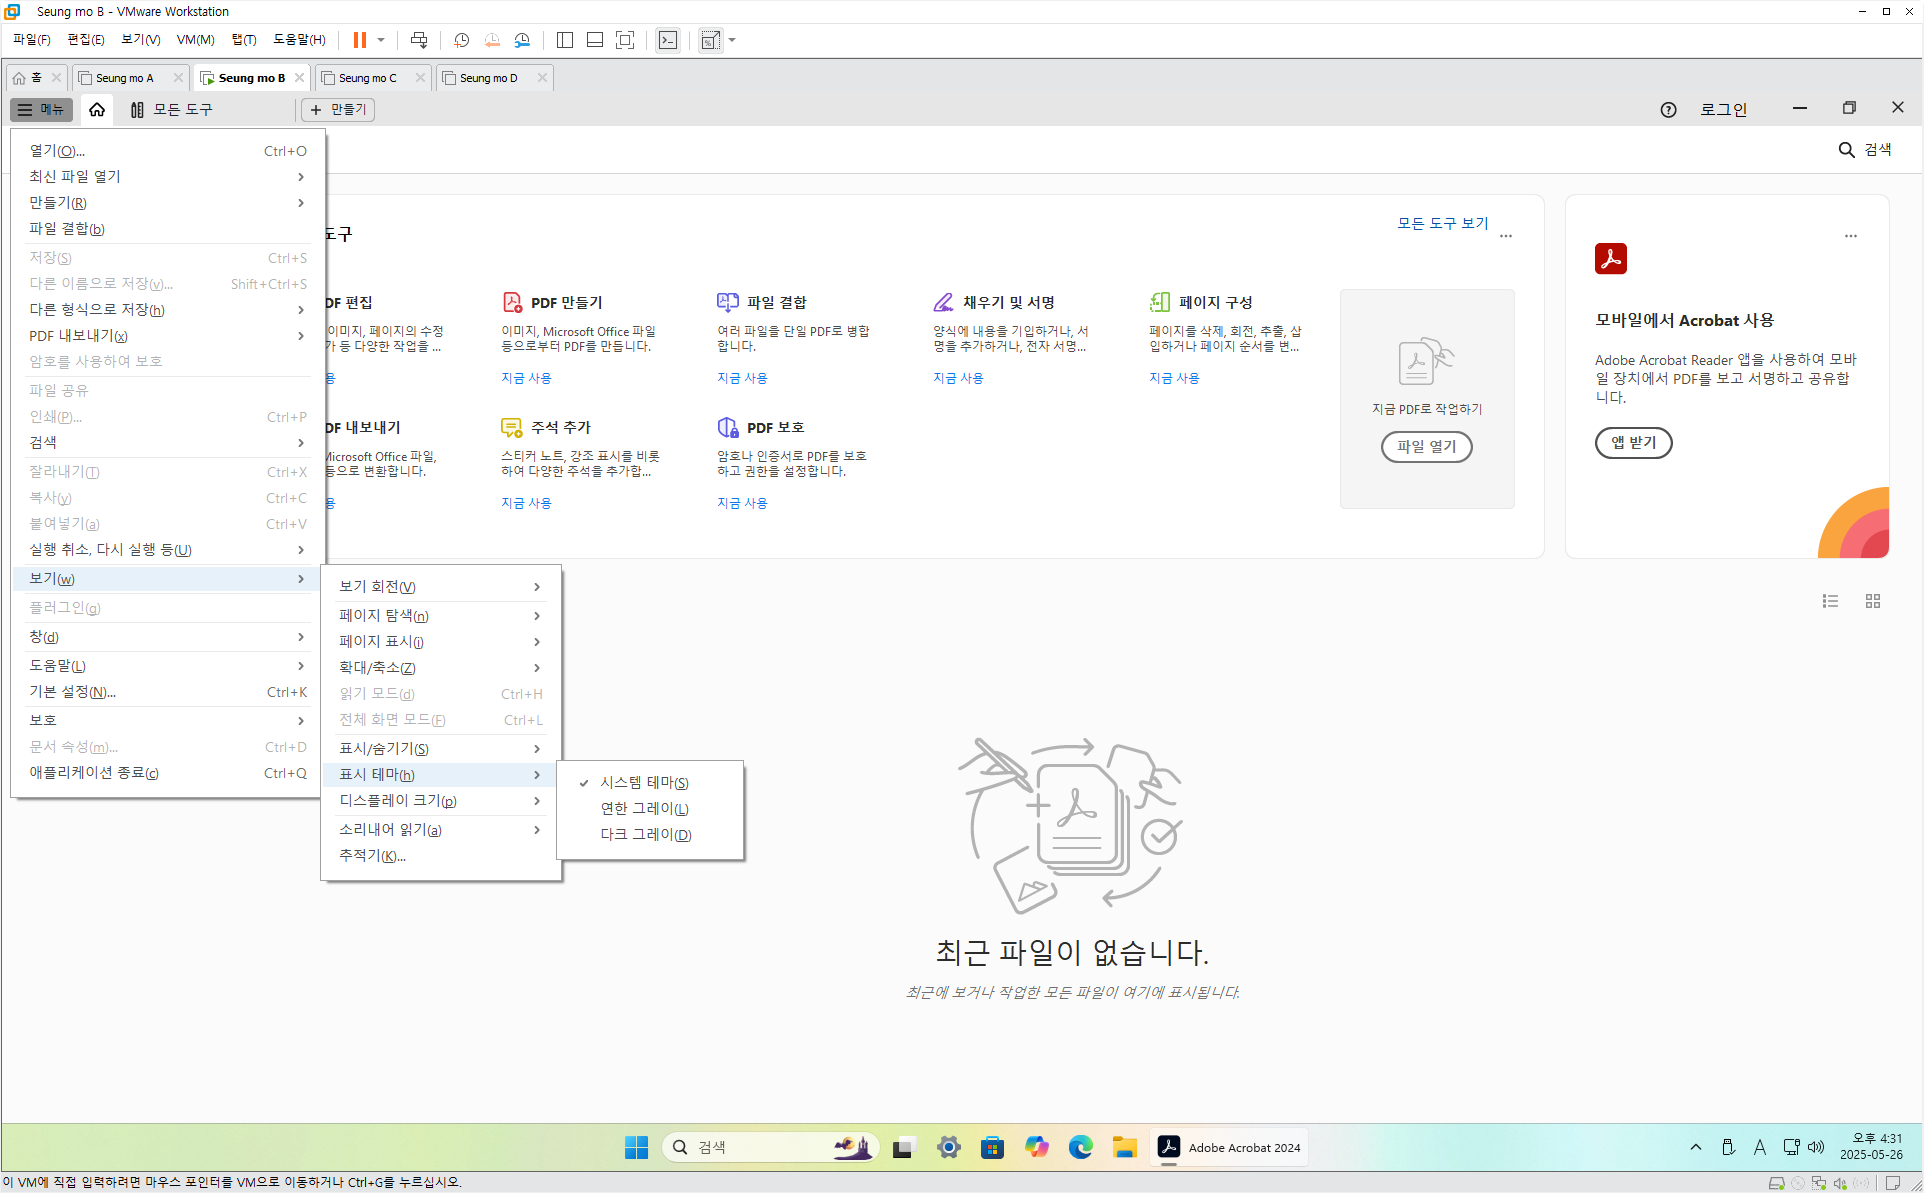
Task: Click the 주석 추가 tool icon
Action: pos(511,427)
